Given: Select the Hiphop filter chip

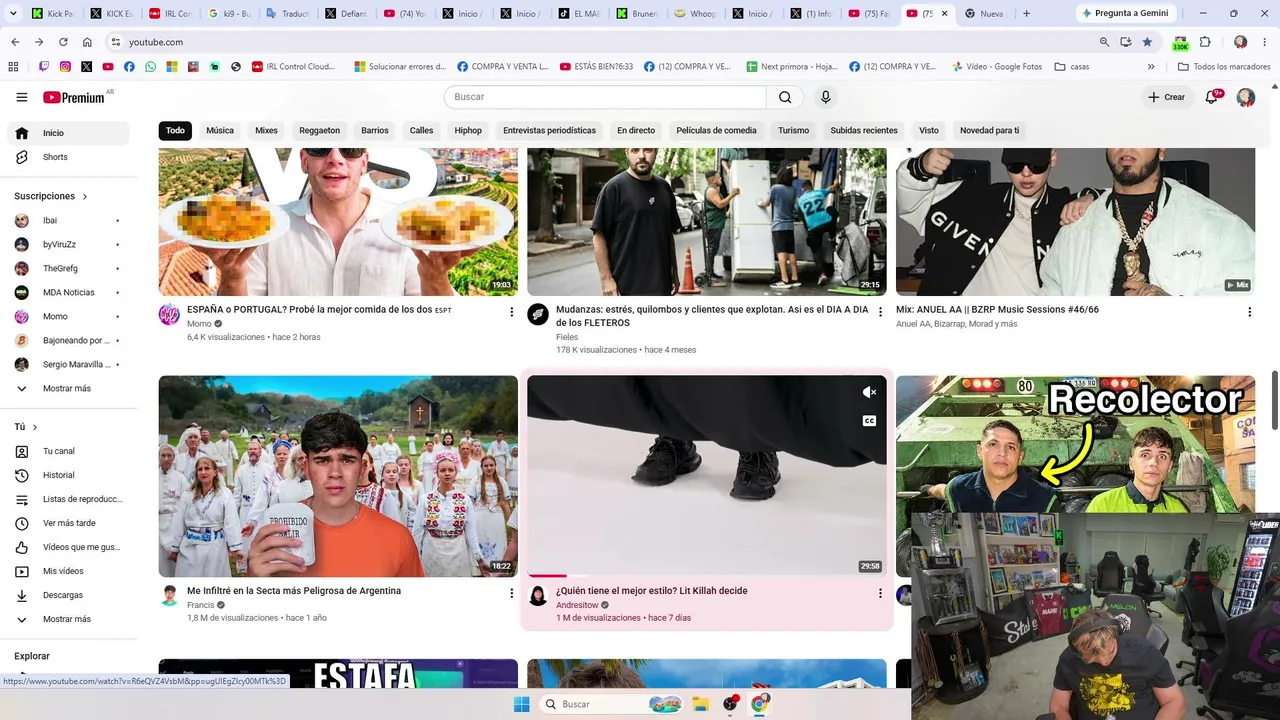Looking at the screenshot, I should (x=468, y=130).
